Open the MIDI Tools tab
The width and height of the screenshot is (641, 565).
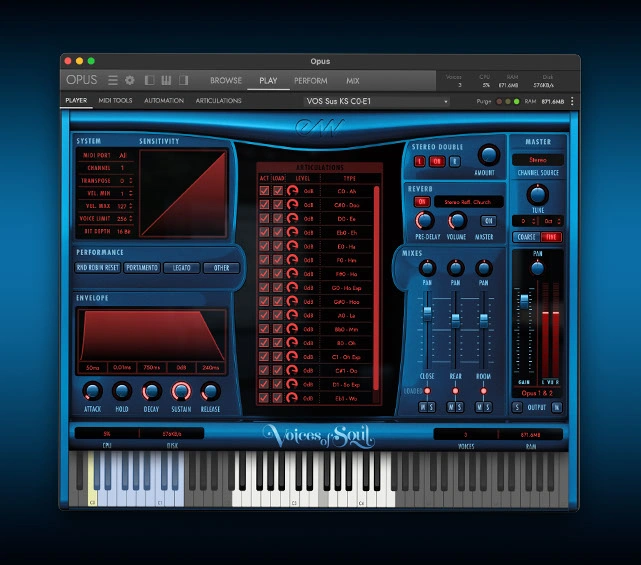[115, 100]
